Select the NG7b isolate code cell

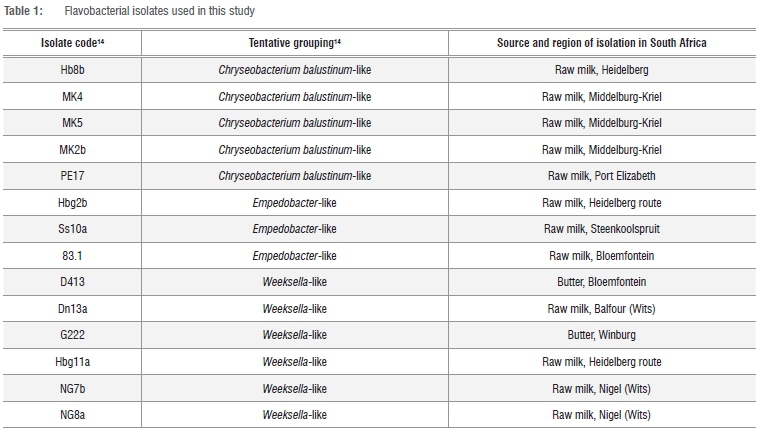(72, 388)
